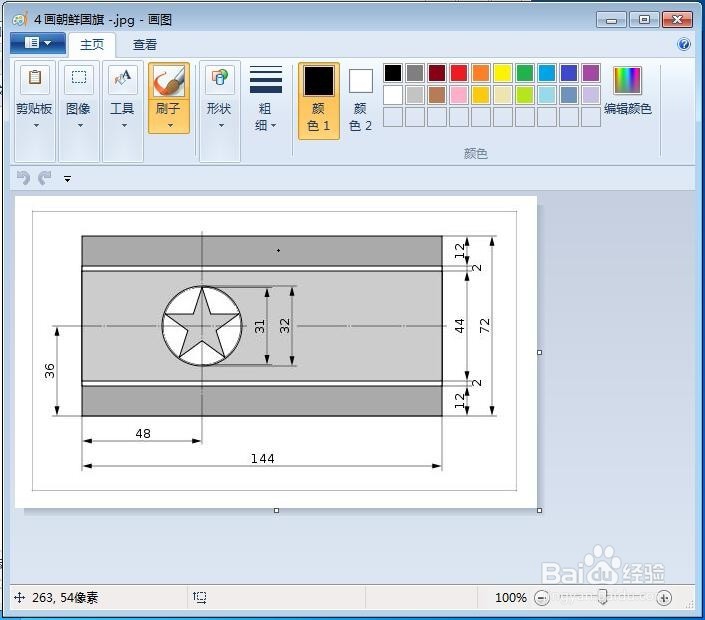Pick the turquoise color swatch
Viewport: 705px width, 620px height.
point(547,73)
